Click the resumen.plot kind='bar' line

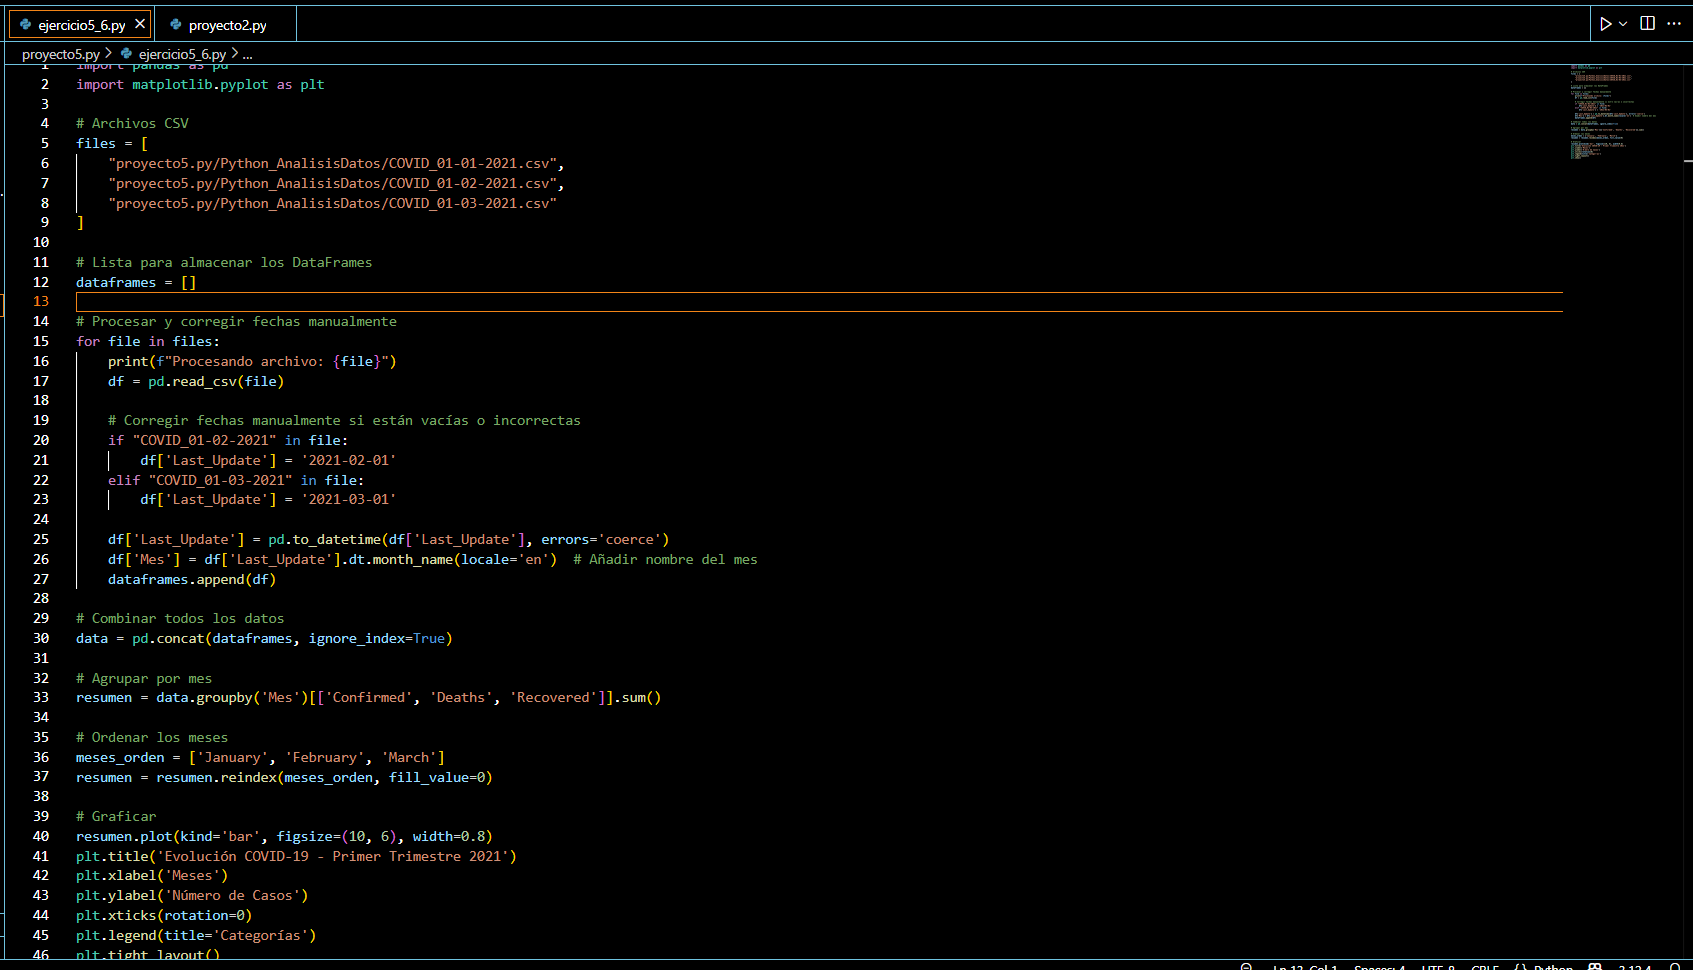(284, 836)
